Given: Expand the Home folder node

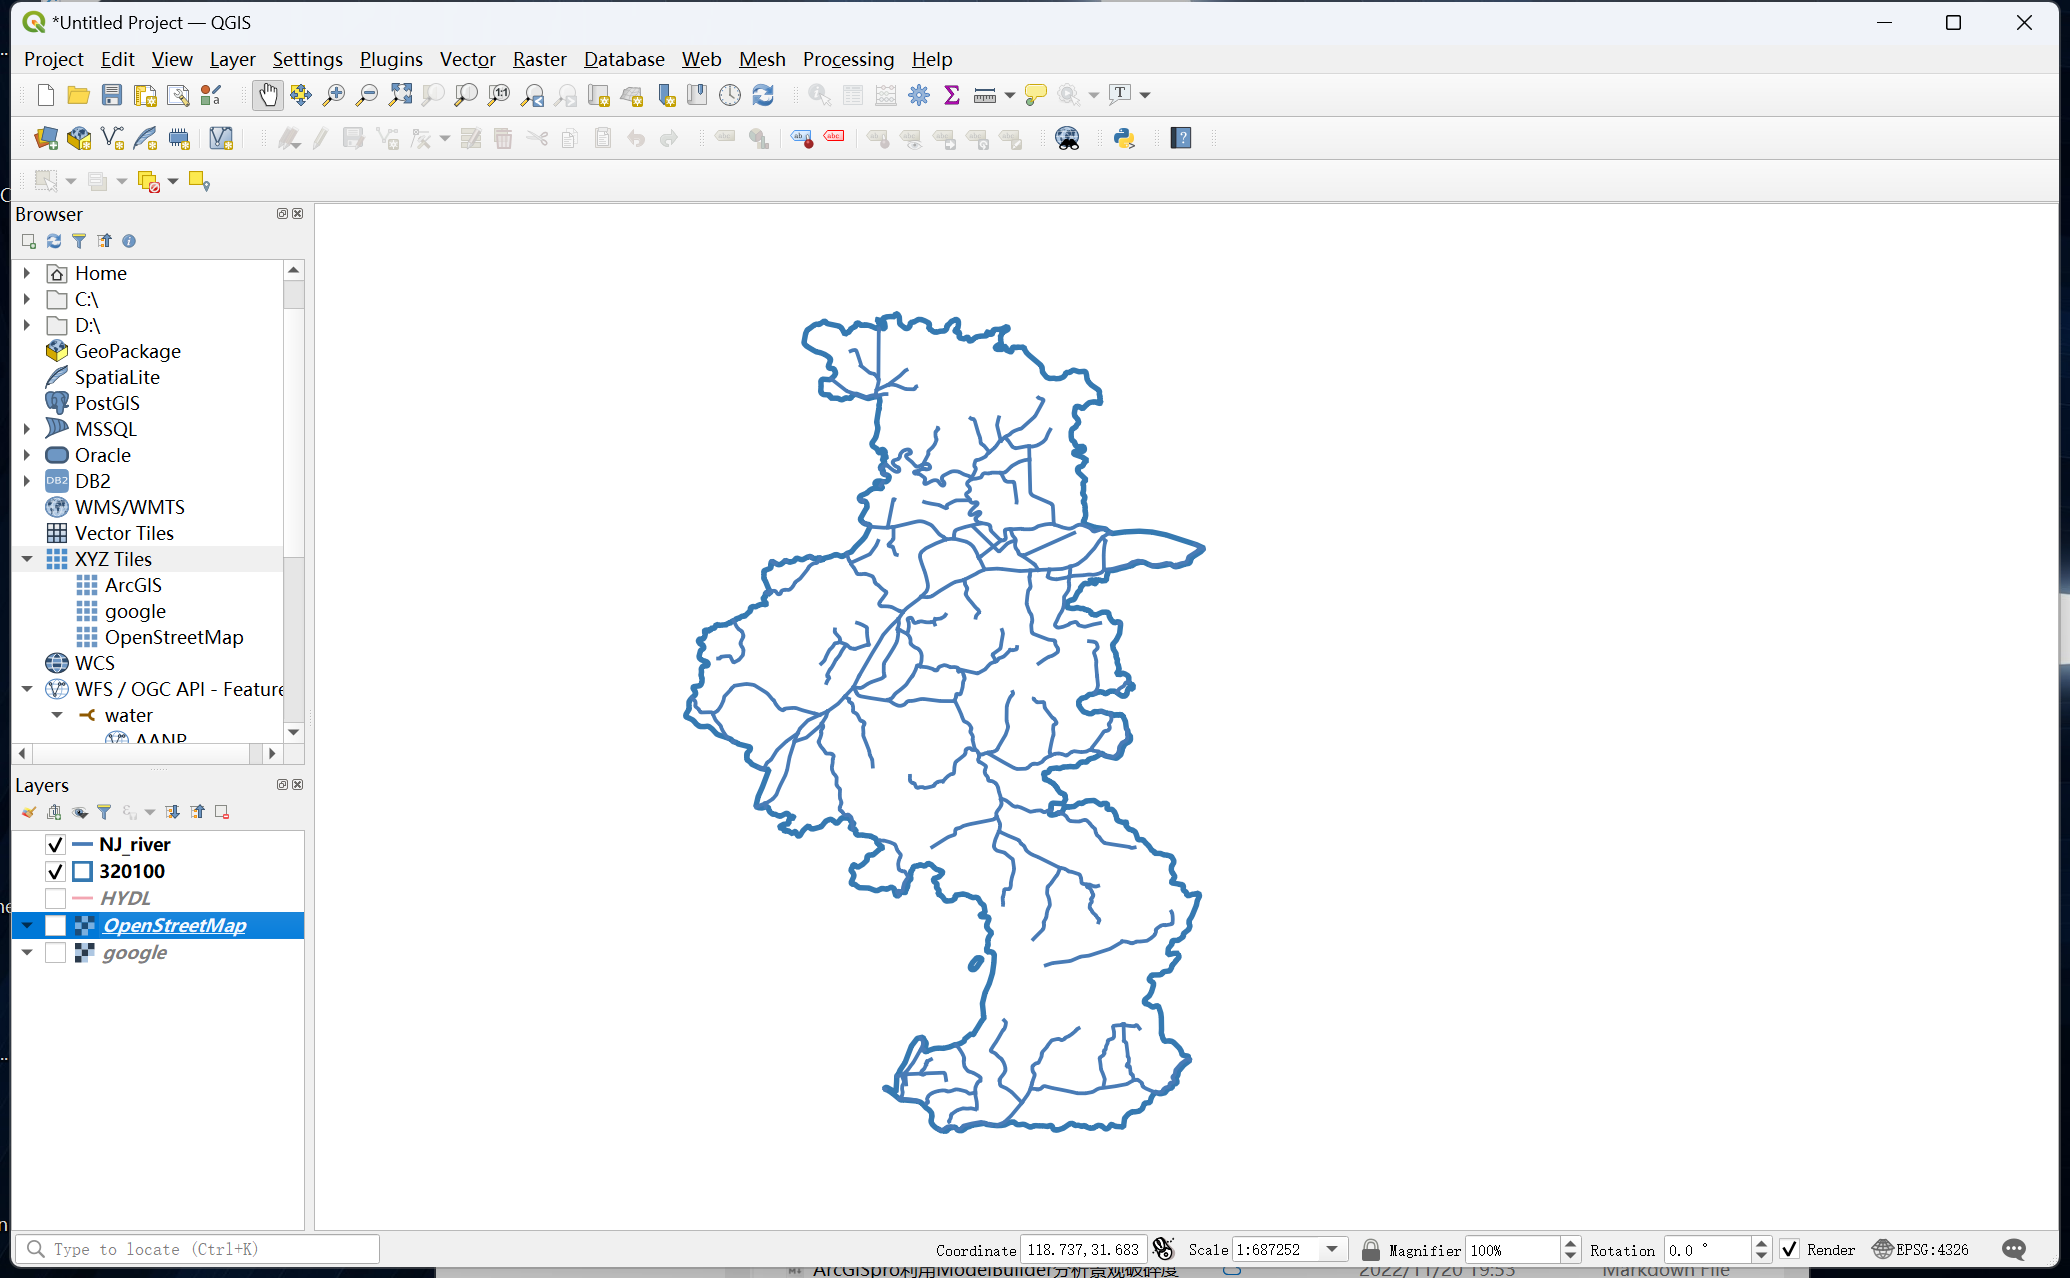Looking at the screenshot, I should pos(27,273).
